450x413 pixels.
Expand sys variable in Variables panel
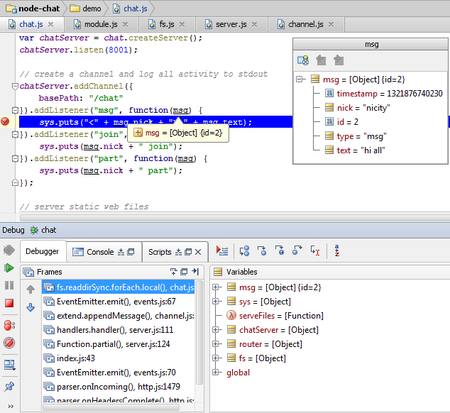(216, 301)
